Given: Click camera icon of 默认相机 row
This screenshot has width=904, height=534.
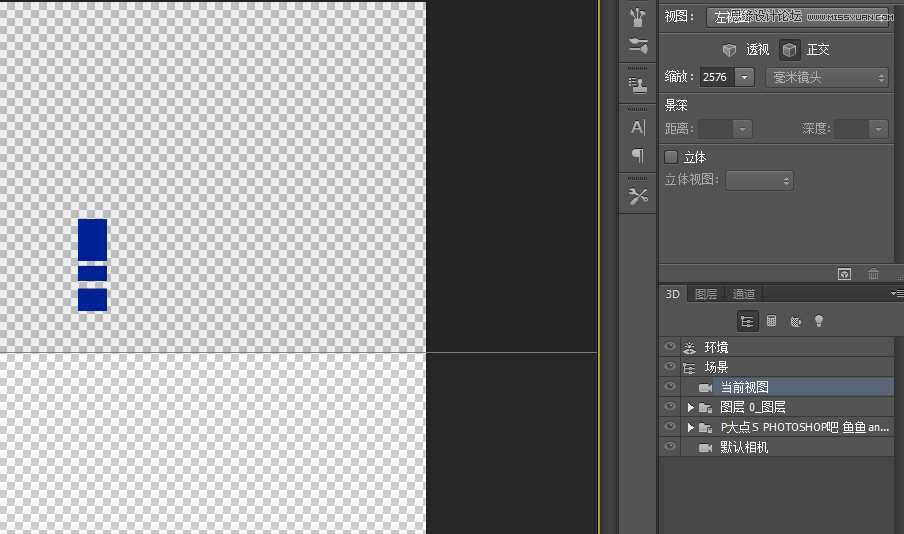Looking at the screenshot, I should [x=705, y=447].
